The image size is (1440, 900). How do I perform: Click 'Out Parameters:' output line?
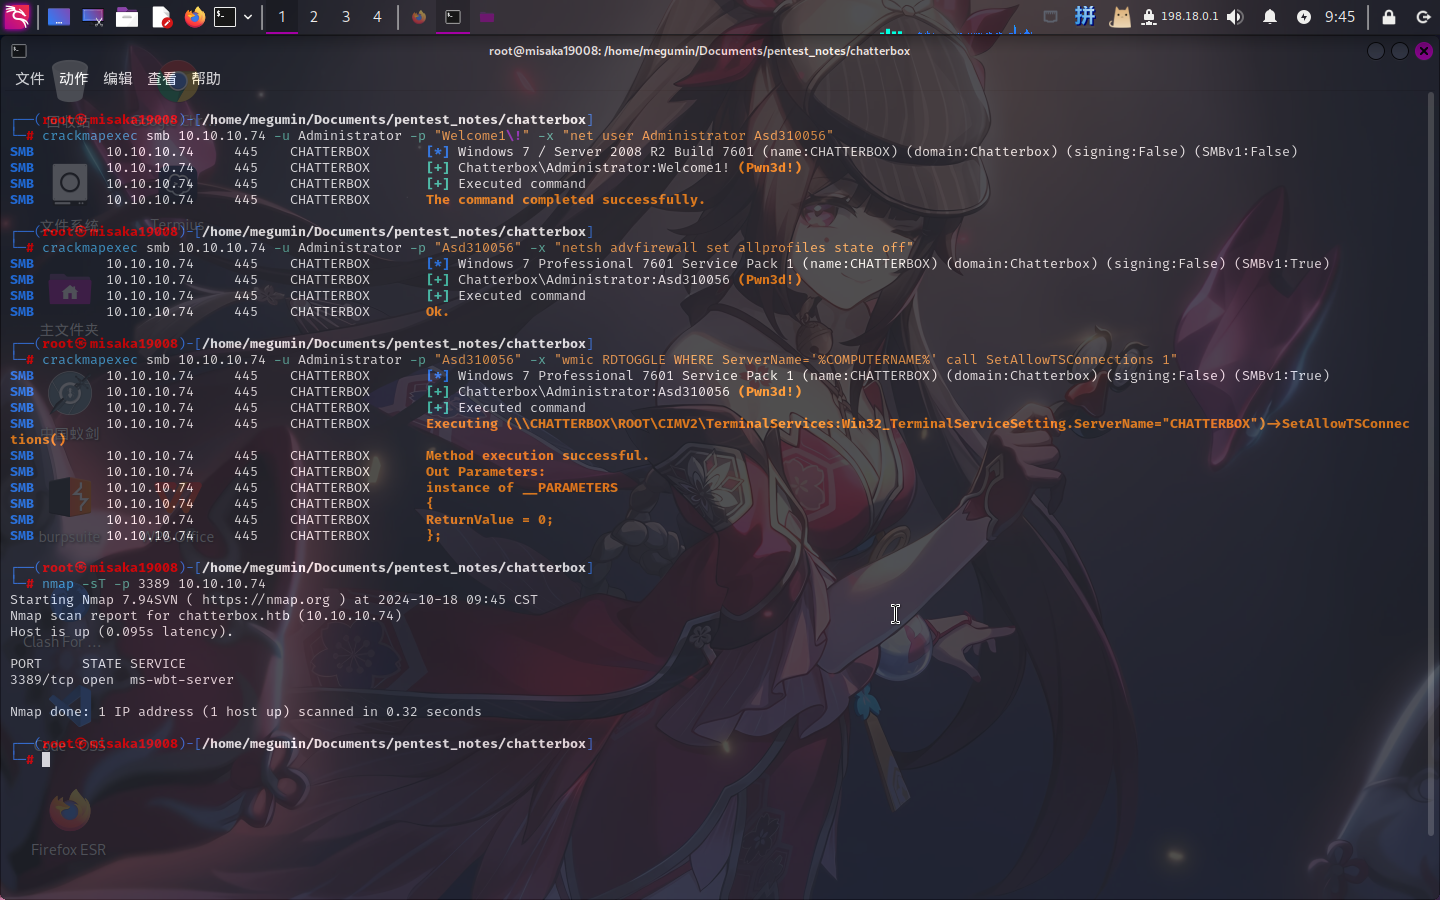[x=485, y=472]
